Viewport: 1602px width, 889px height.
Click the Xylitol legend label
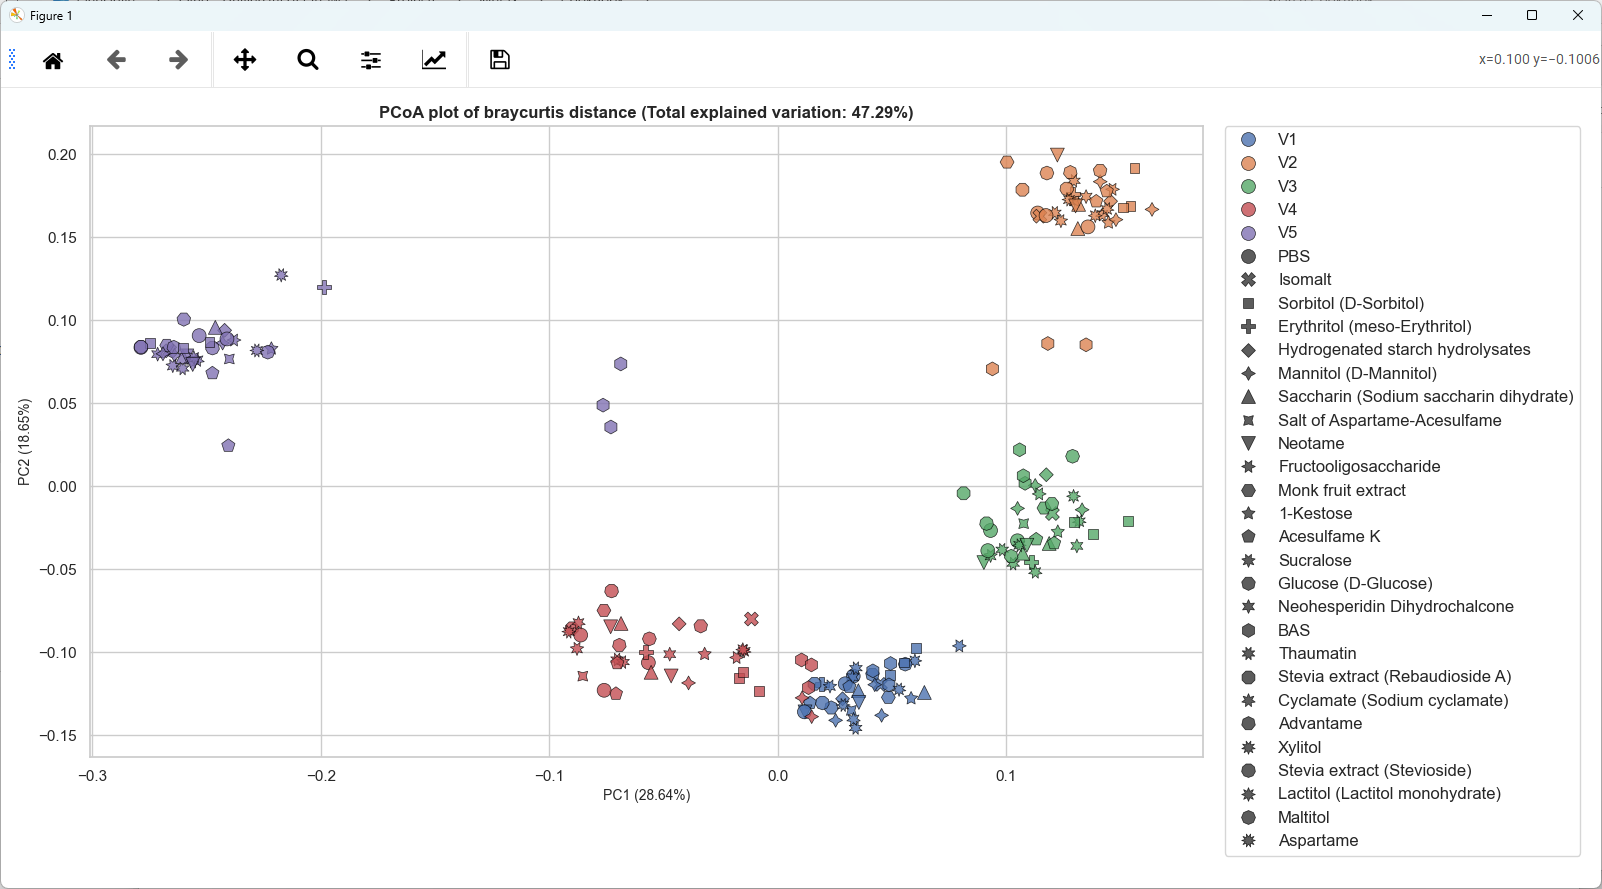click(1299, 747)
